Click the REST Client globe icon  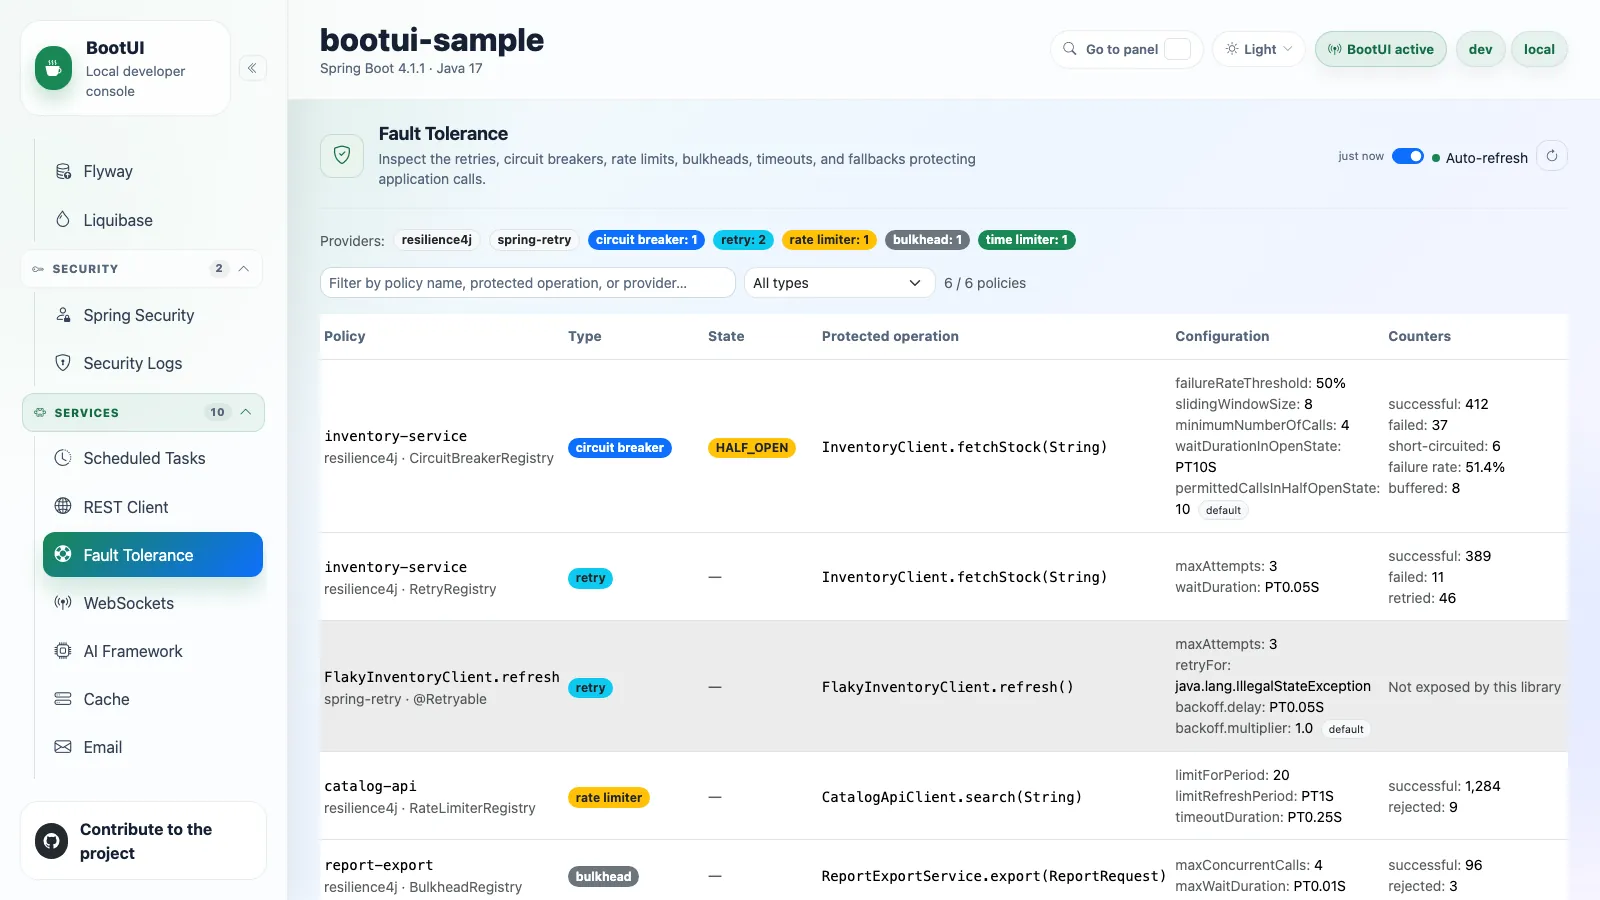[x=63, y=506]
